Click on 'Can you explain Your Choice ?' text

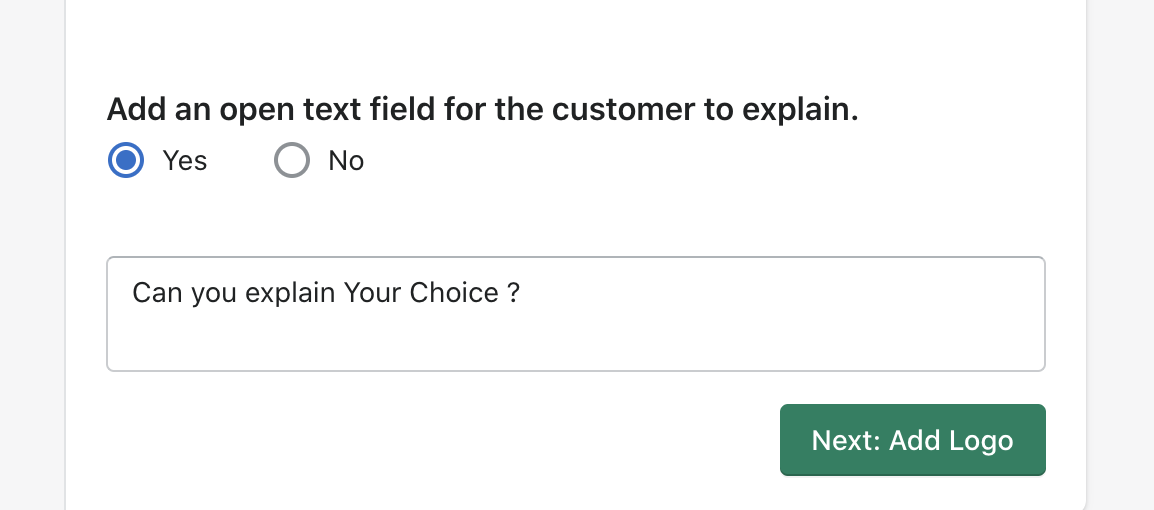(x=326, y=294)
